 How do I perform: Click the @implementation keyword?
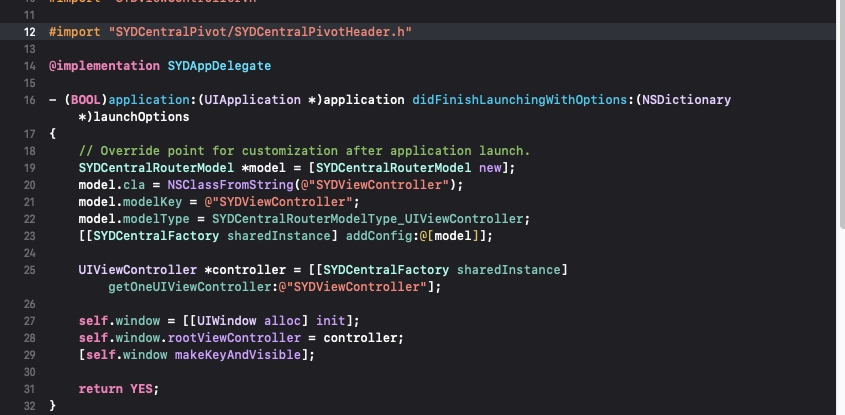[103, 65]
